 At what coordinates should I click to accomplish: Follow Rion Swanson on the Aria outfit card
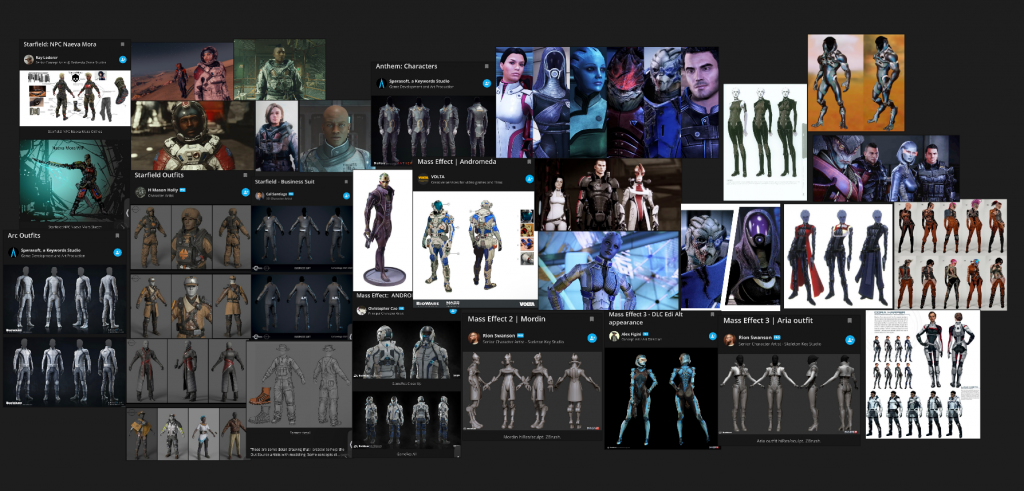pos(850,340)
